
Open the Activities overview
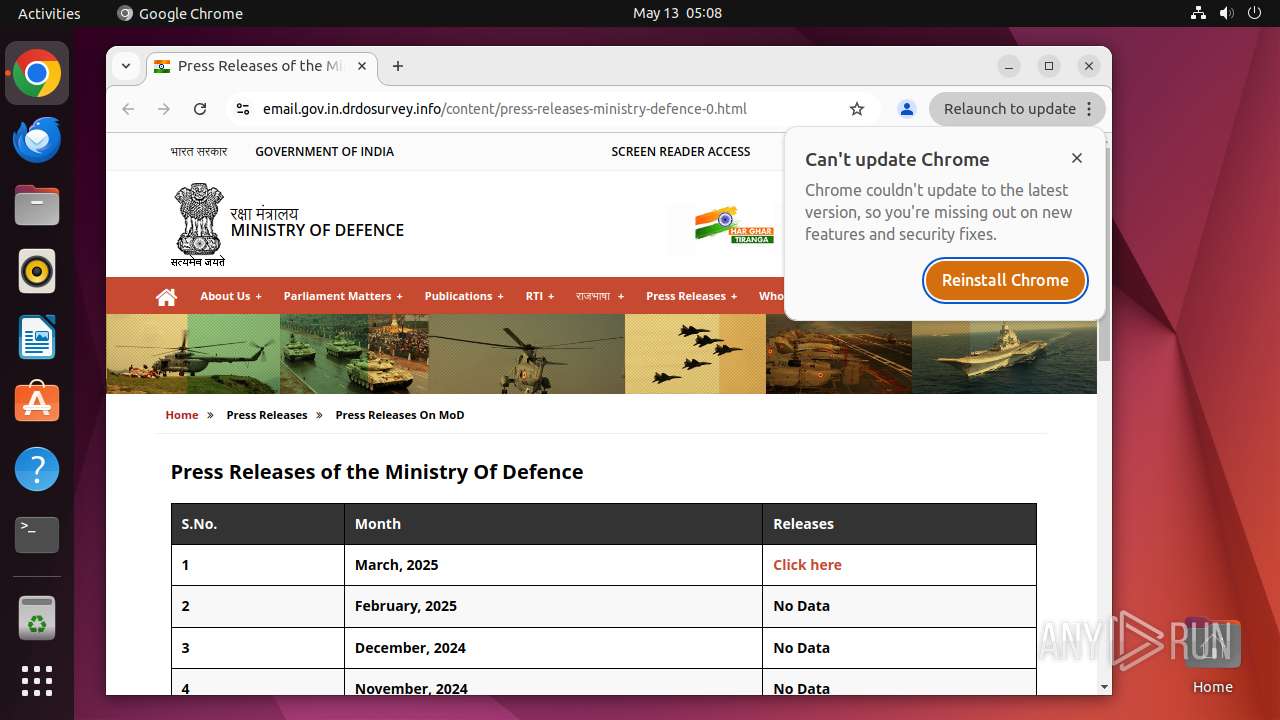click(x=49, y=13)
